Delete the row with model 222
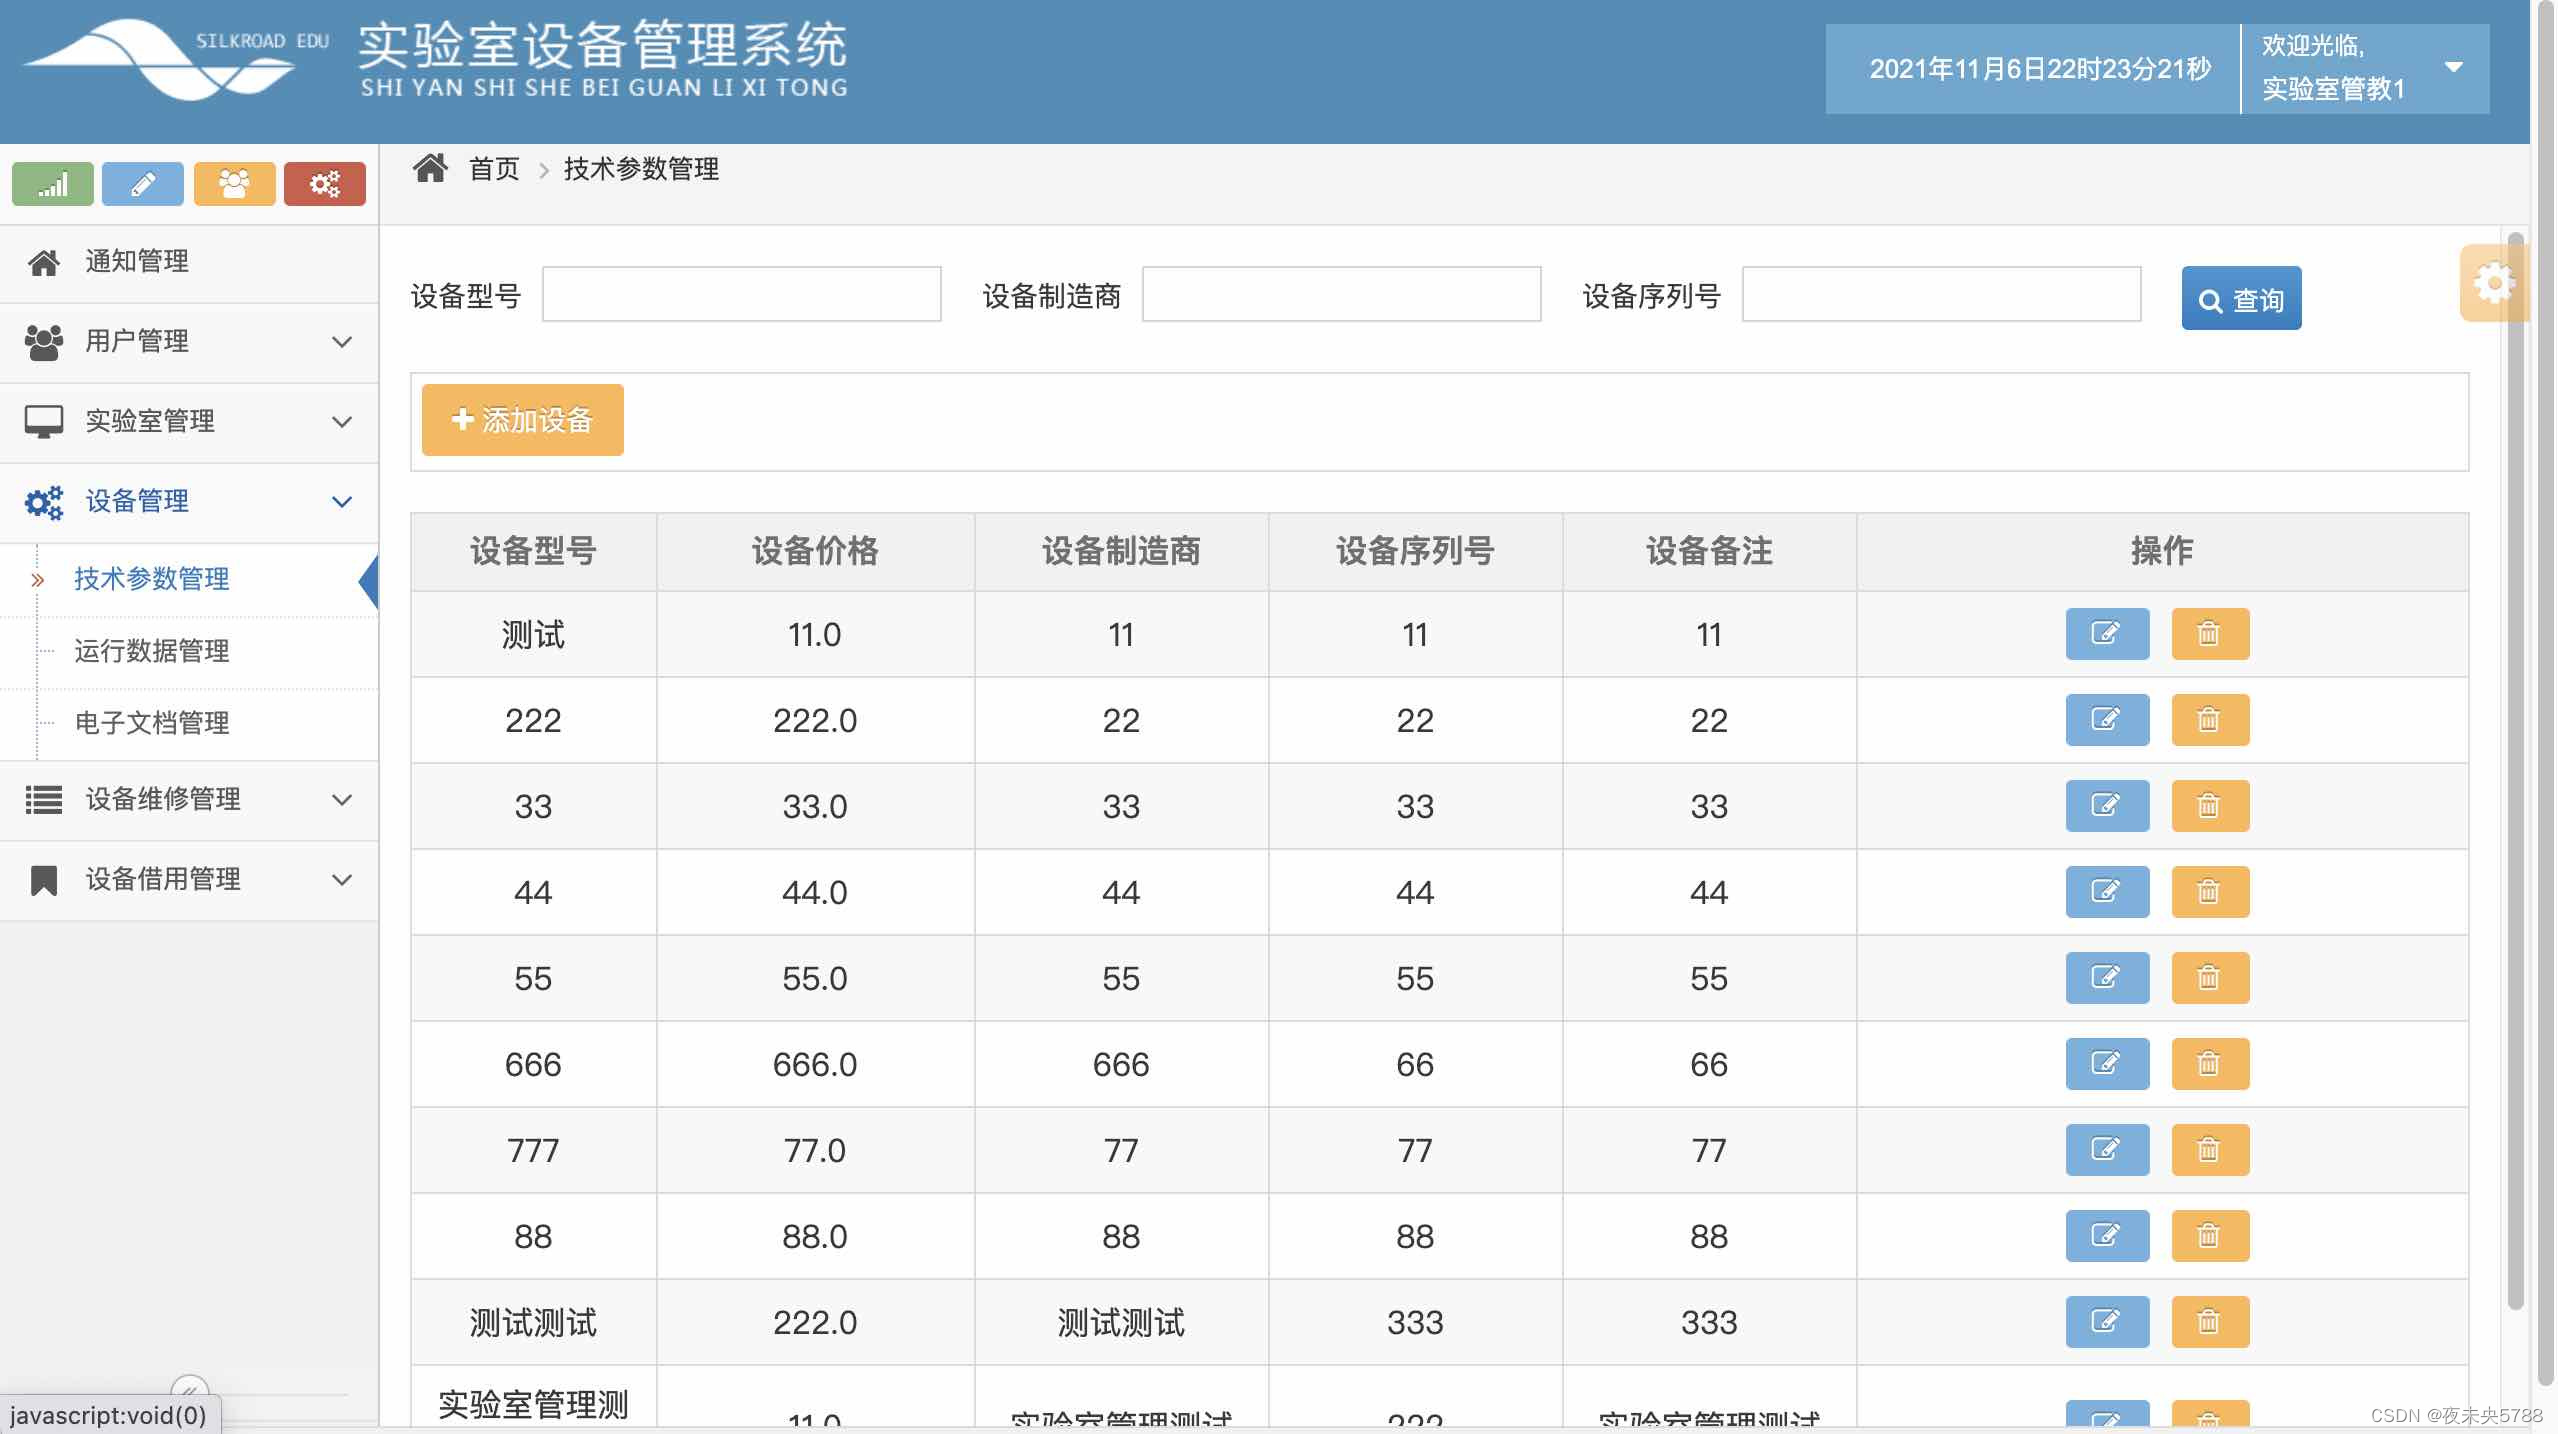The height and width of the screenshot is (1434, 2558). (x=2210, y=720)
